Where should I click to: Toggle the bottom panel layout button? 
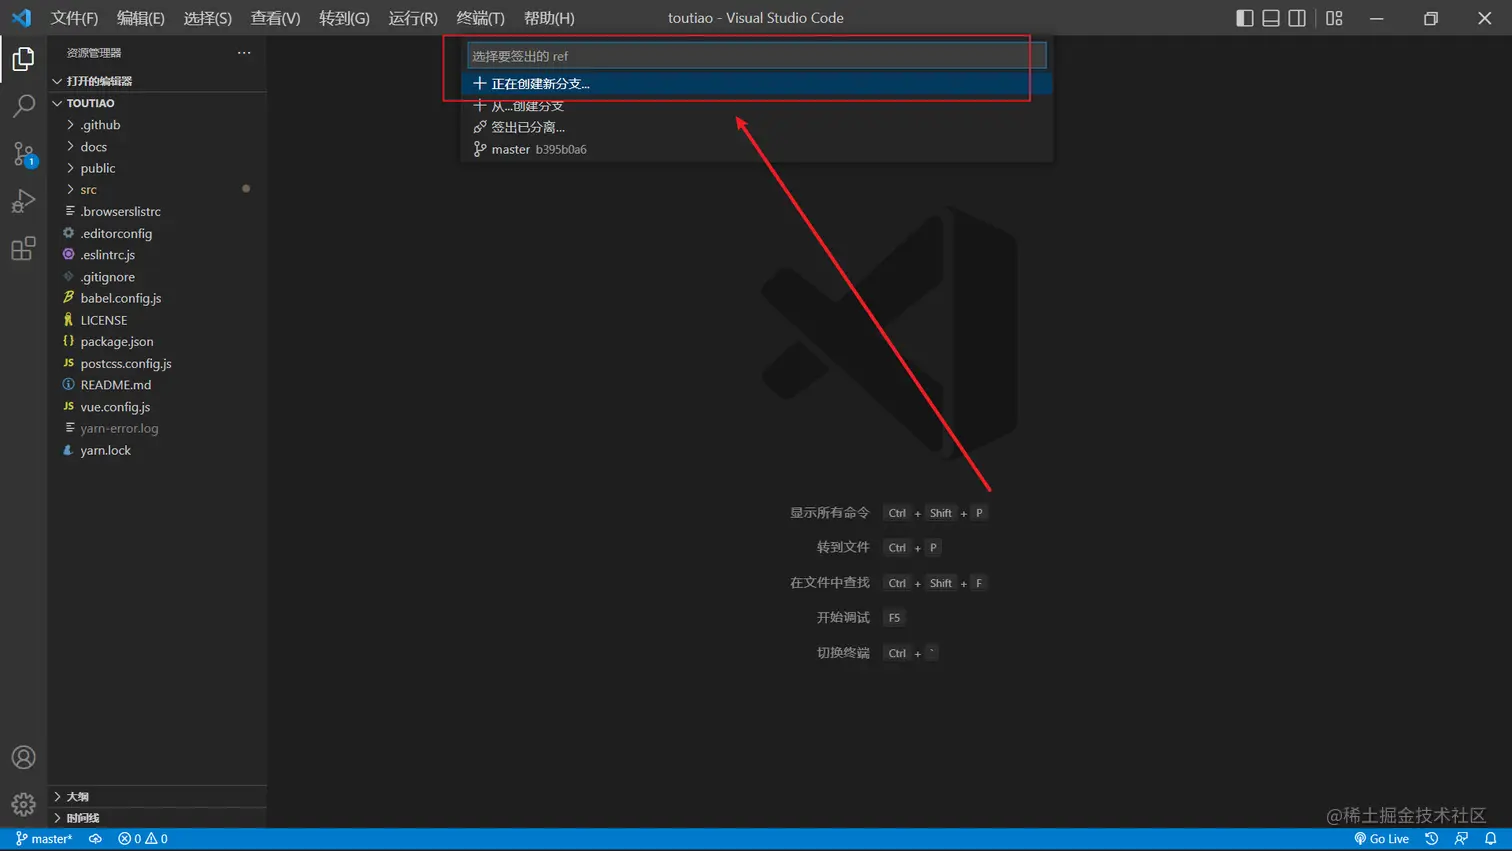(x=1271, y=18)
